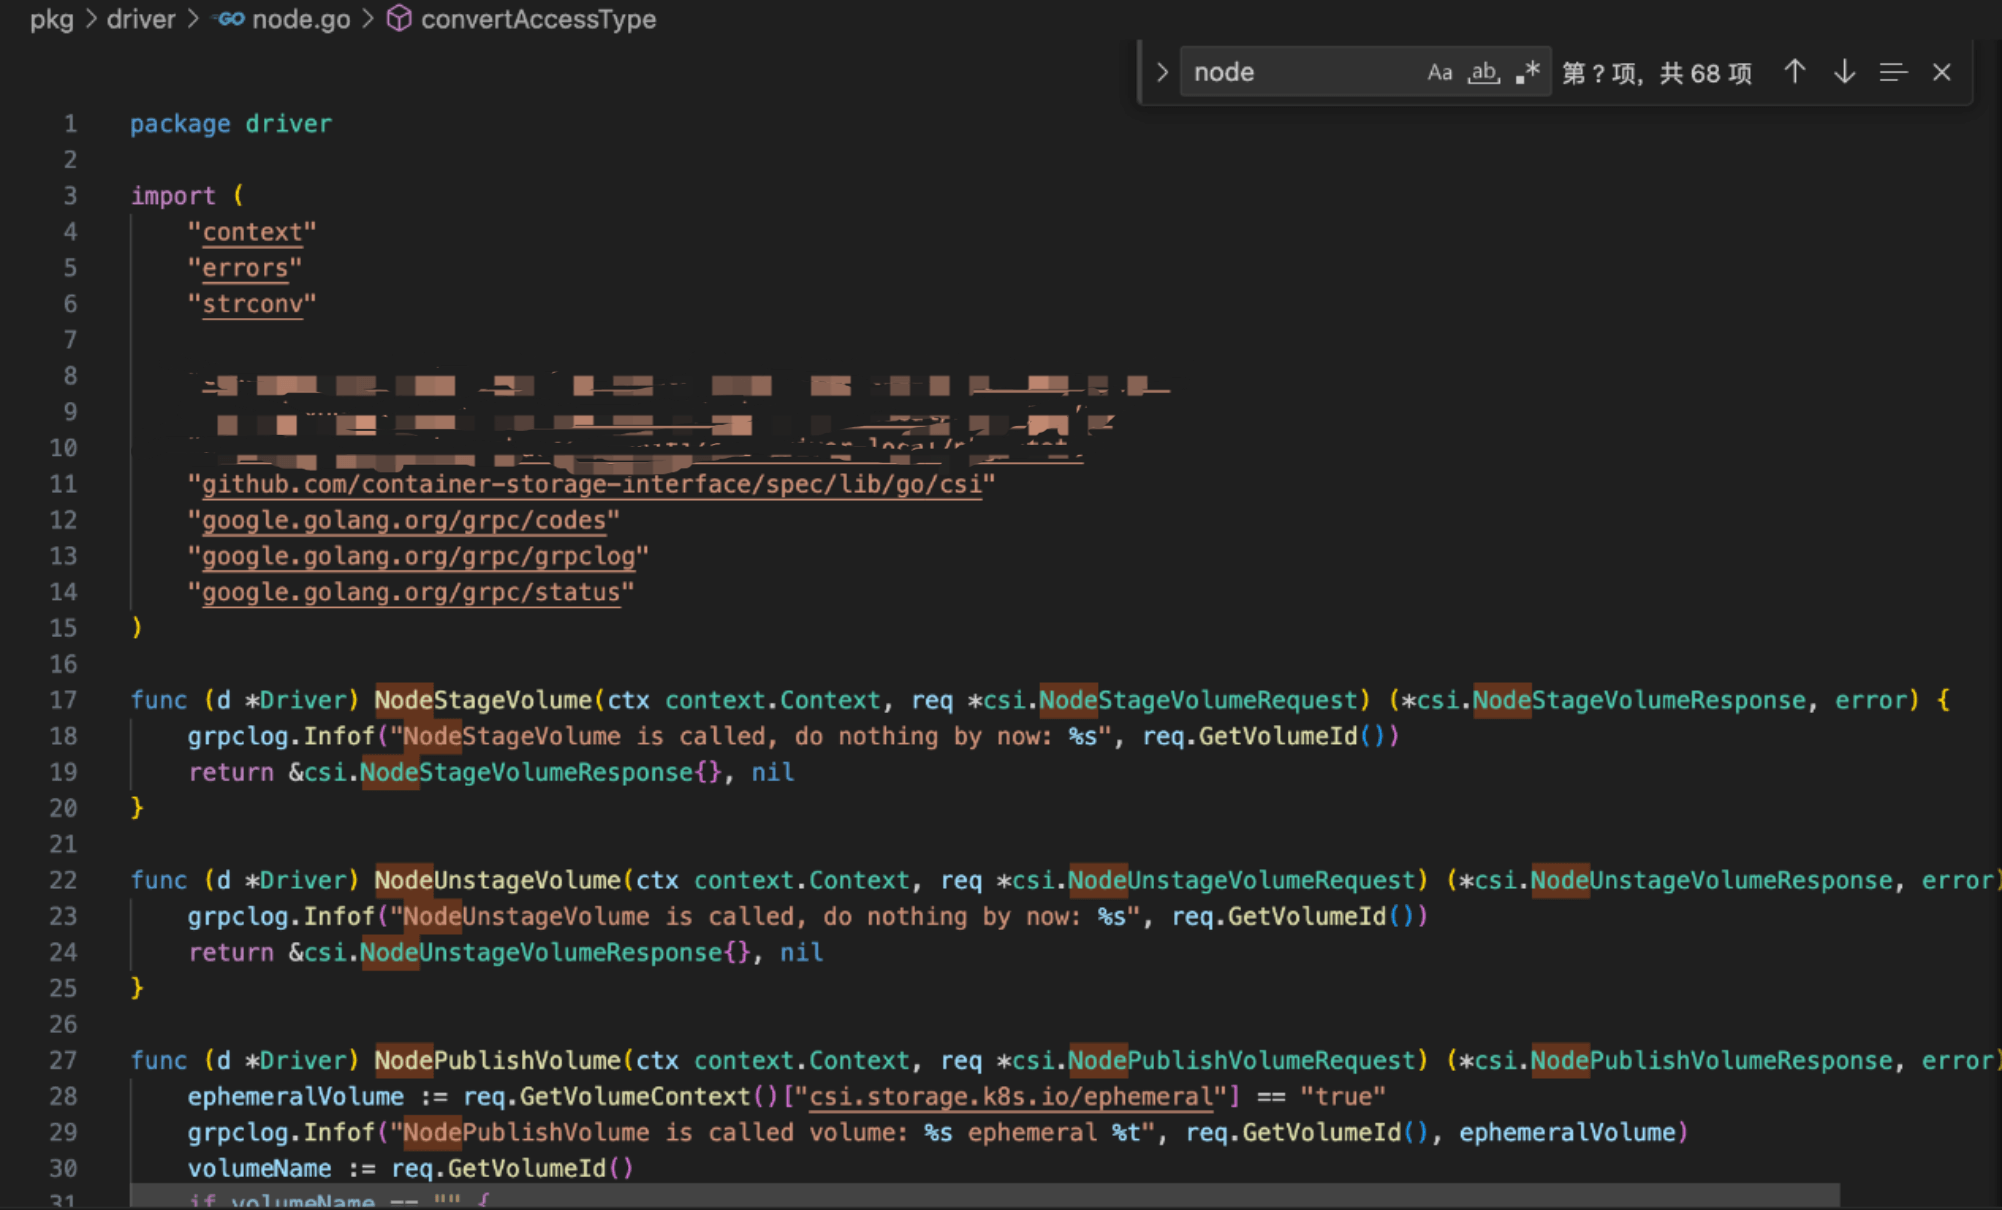Viewport: 2002px width, 1210px height.
Task: Open github.com container-storage-interface csi import link
Action: click(591, 484)
